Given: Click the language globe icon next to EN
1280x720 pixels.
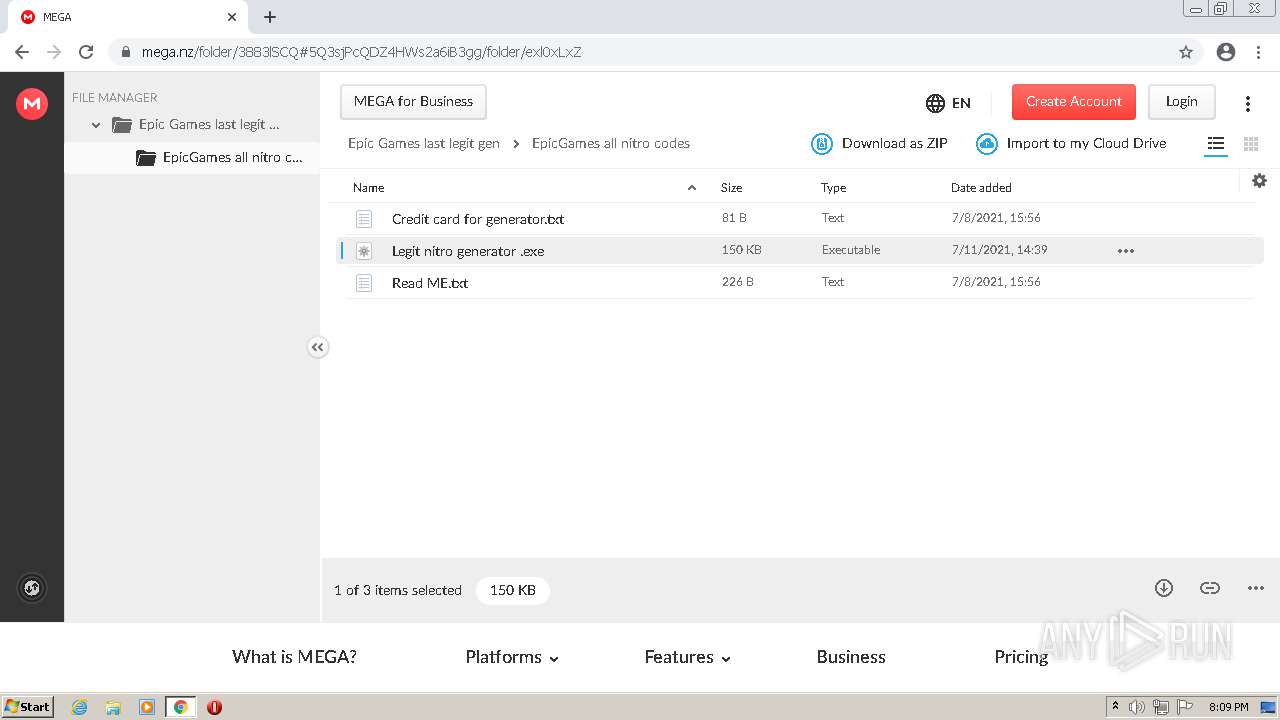Looking at the screenshot, I should [935, 103].
